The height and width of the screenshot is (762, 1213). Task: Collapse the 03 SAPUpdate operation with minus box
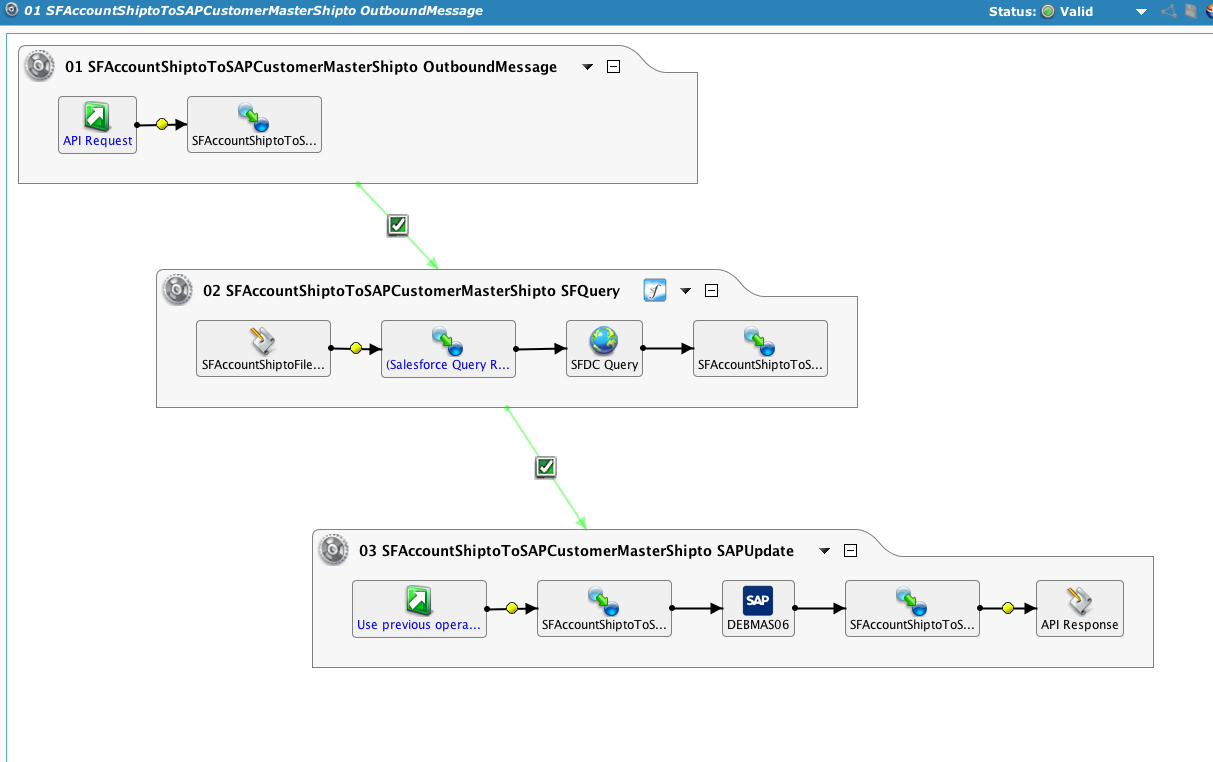coord(850,551)
